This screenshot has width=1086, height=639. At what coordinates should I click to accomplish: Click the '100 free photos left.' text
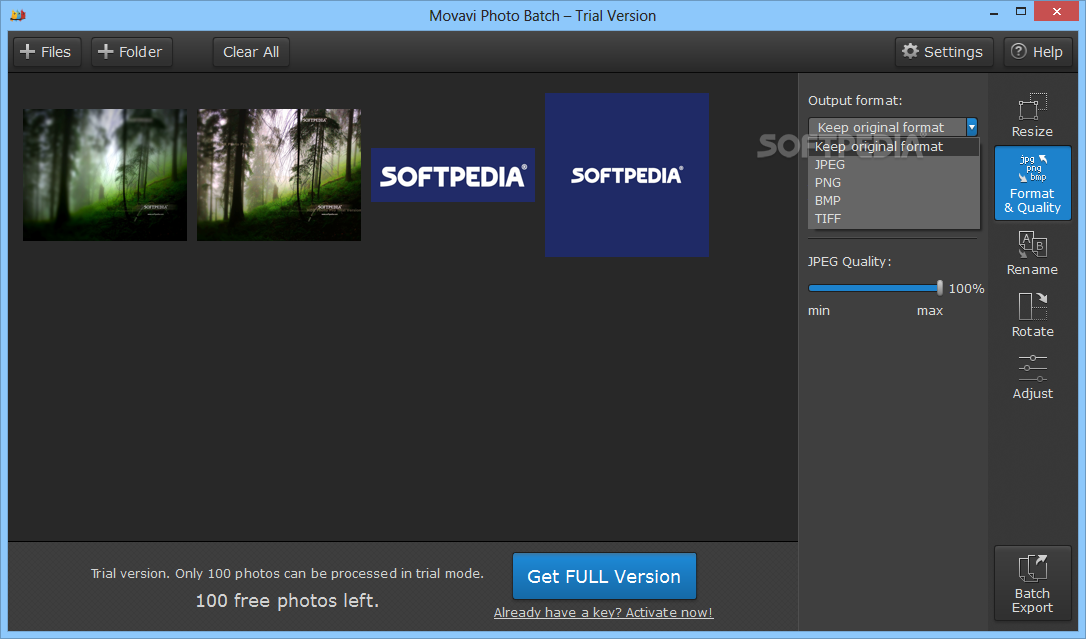[x=287, y=600]
